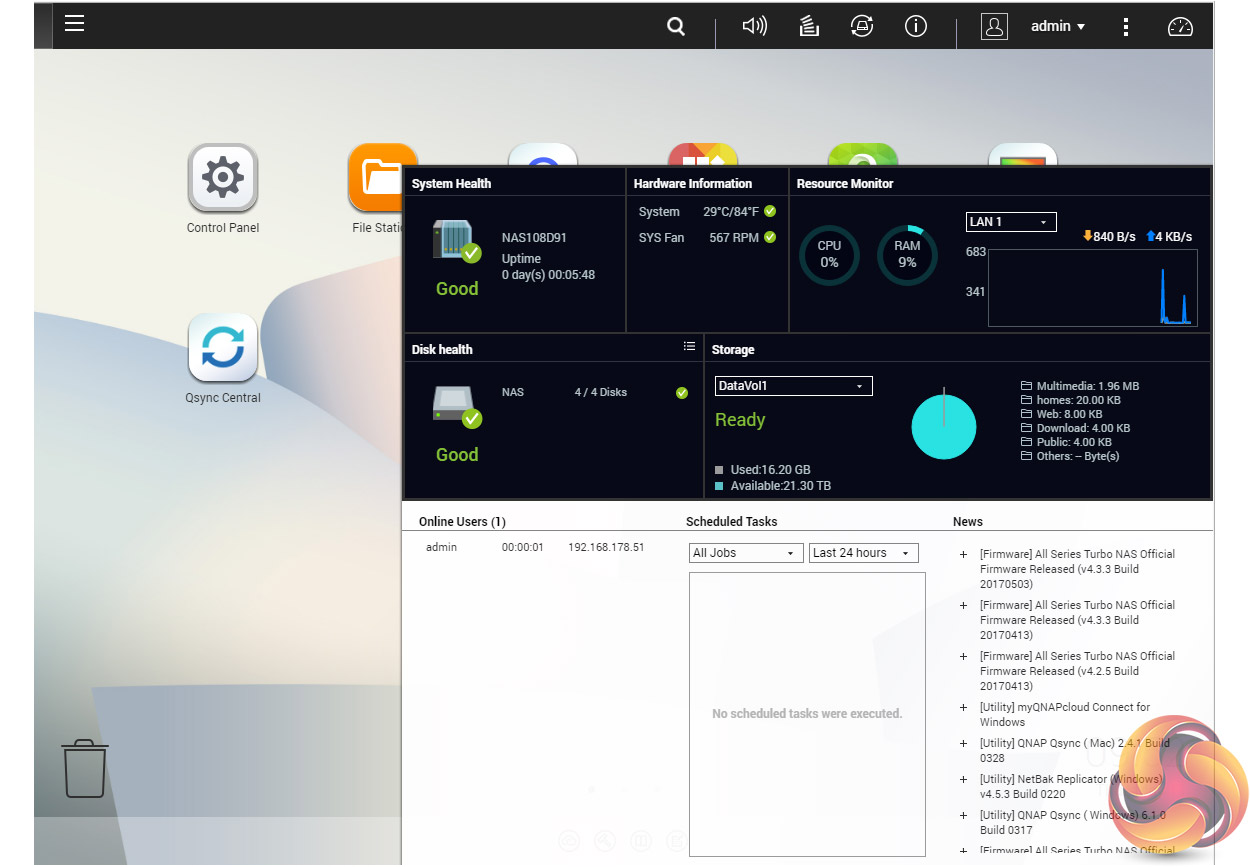Open the desktop recycle bin

(85, 768)
